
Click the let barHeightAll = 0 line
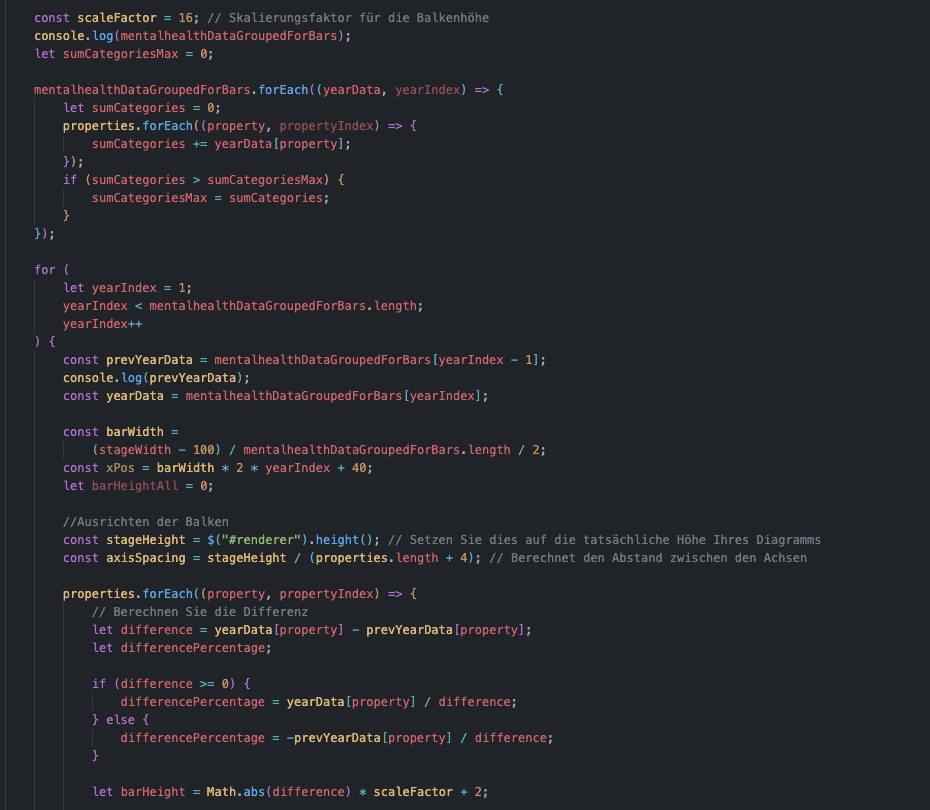point(138,486)
